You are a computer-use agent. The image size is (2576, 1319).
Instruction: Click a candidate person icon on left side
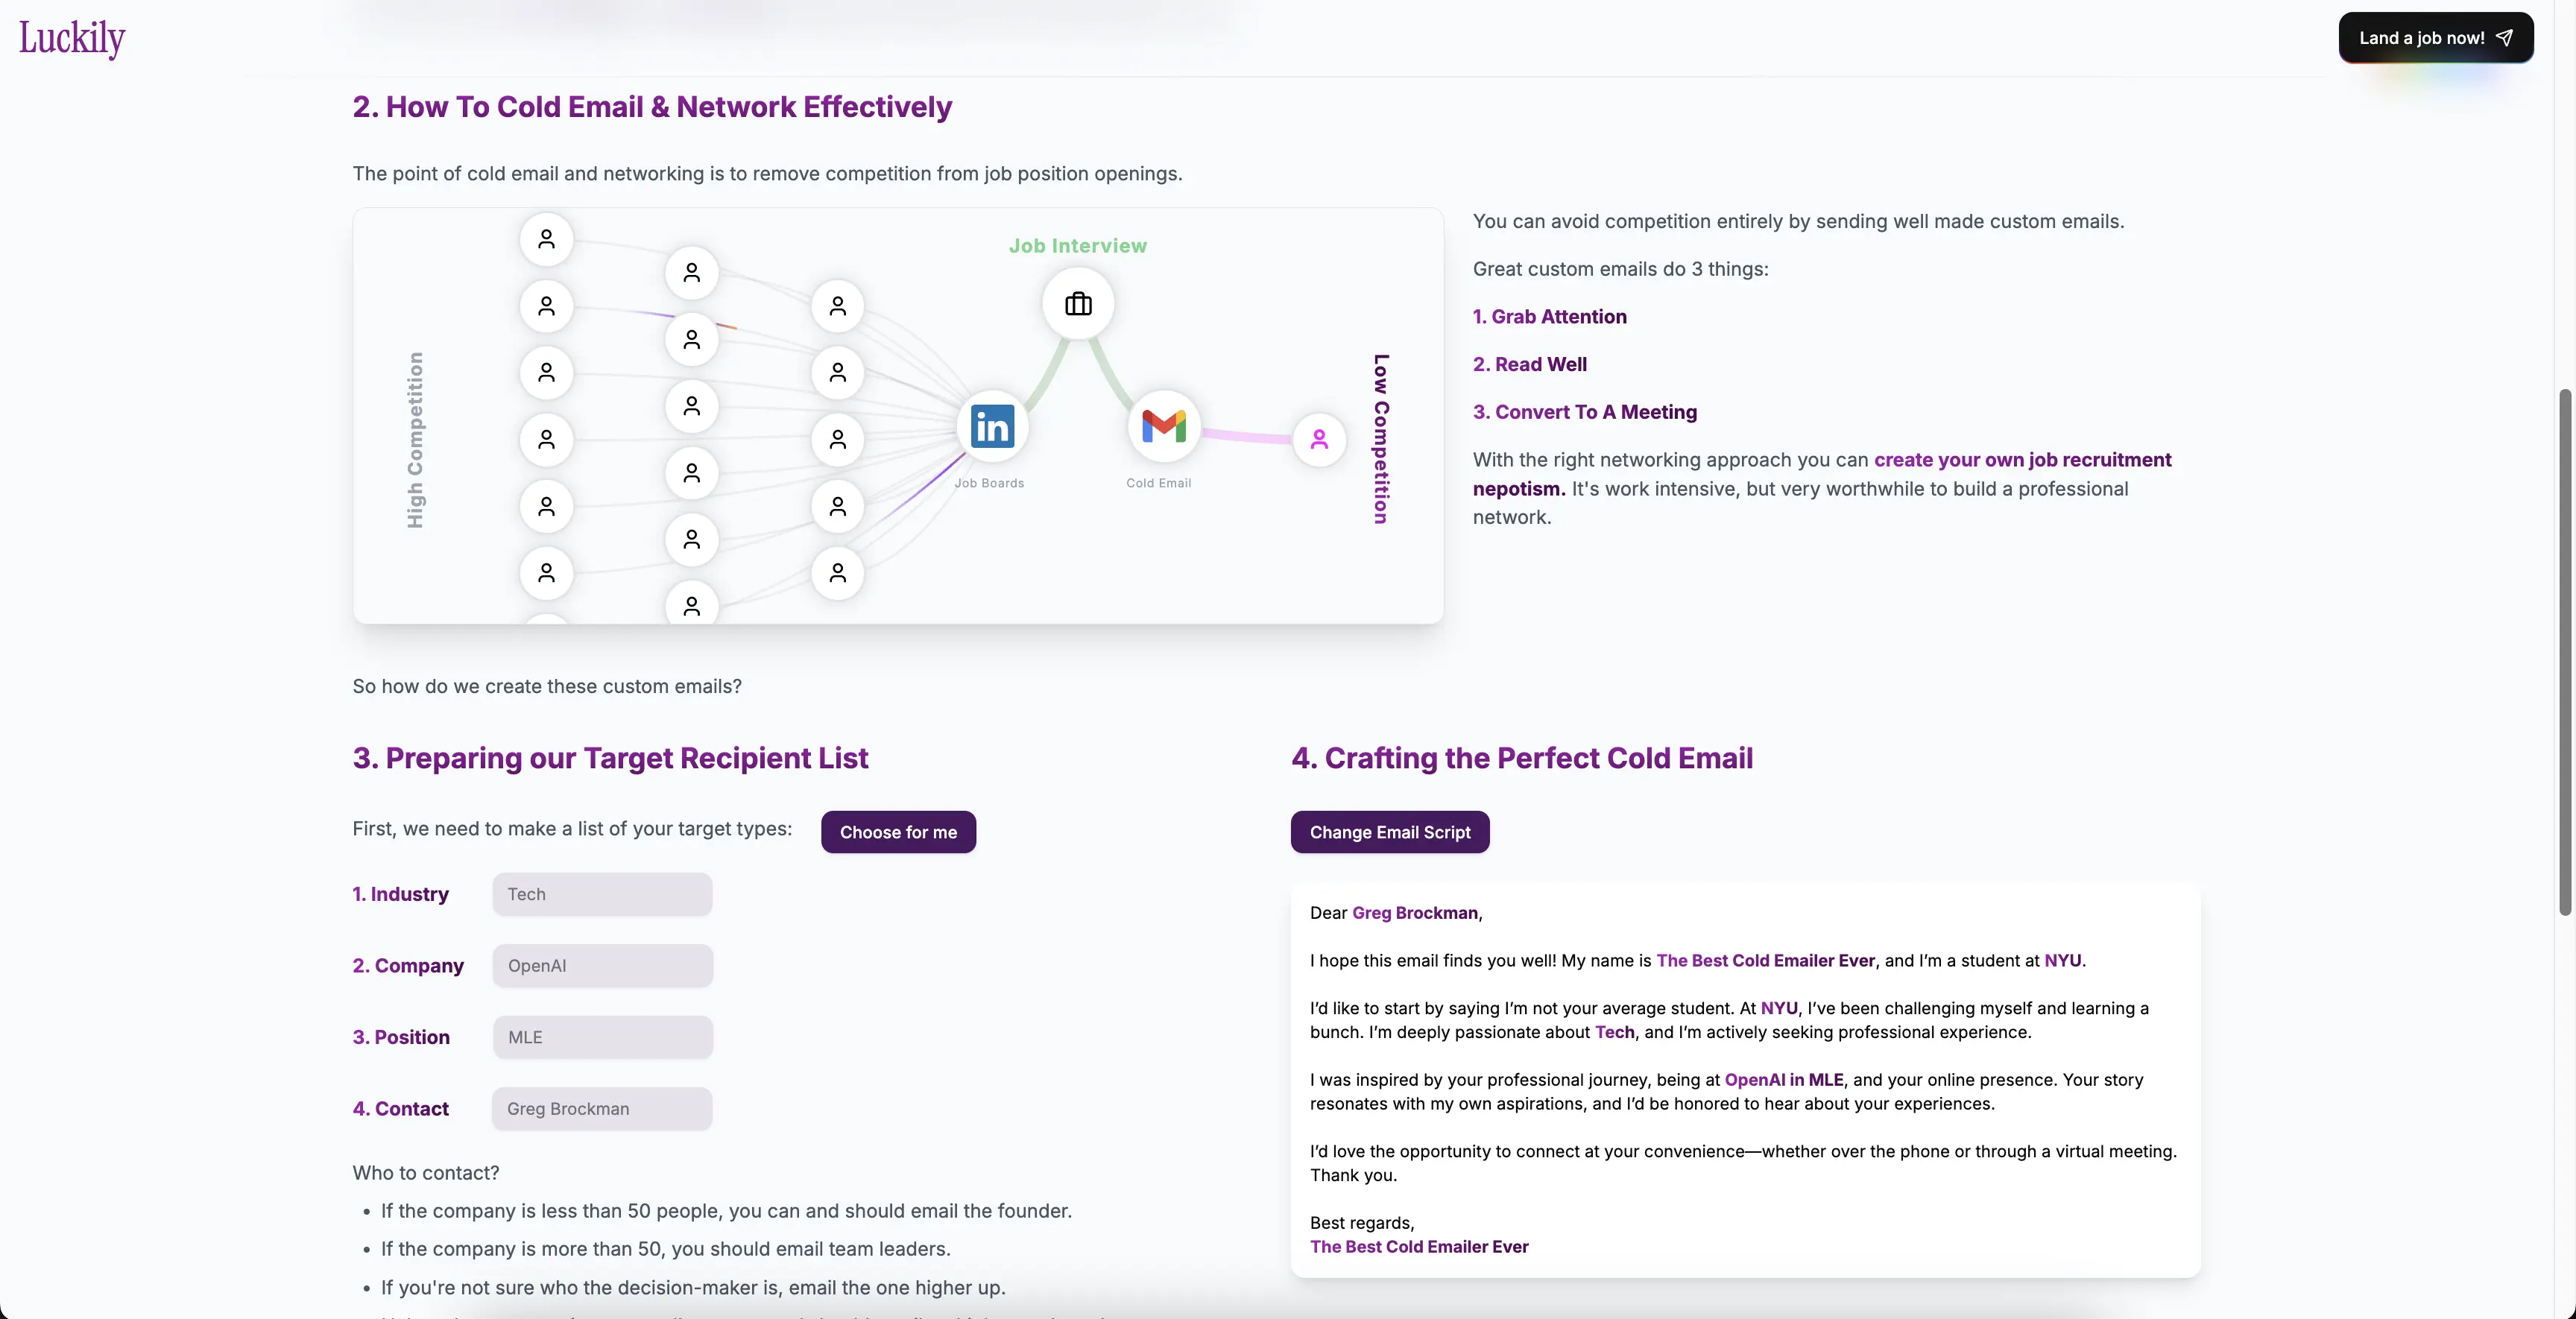pos(547,237)
